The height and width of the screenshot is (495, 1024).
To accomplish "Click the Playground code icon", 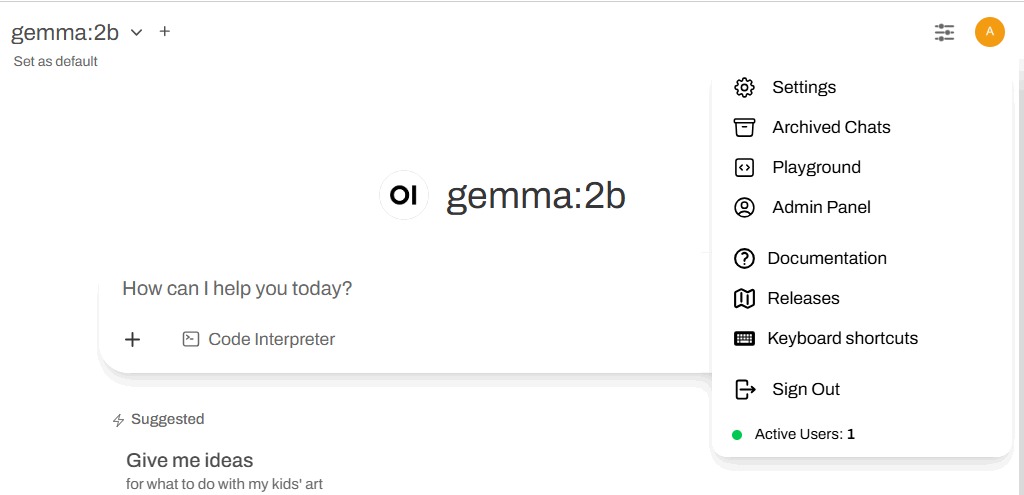I will (x=744, y=168).
